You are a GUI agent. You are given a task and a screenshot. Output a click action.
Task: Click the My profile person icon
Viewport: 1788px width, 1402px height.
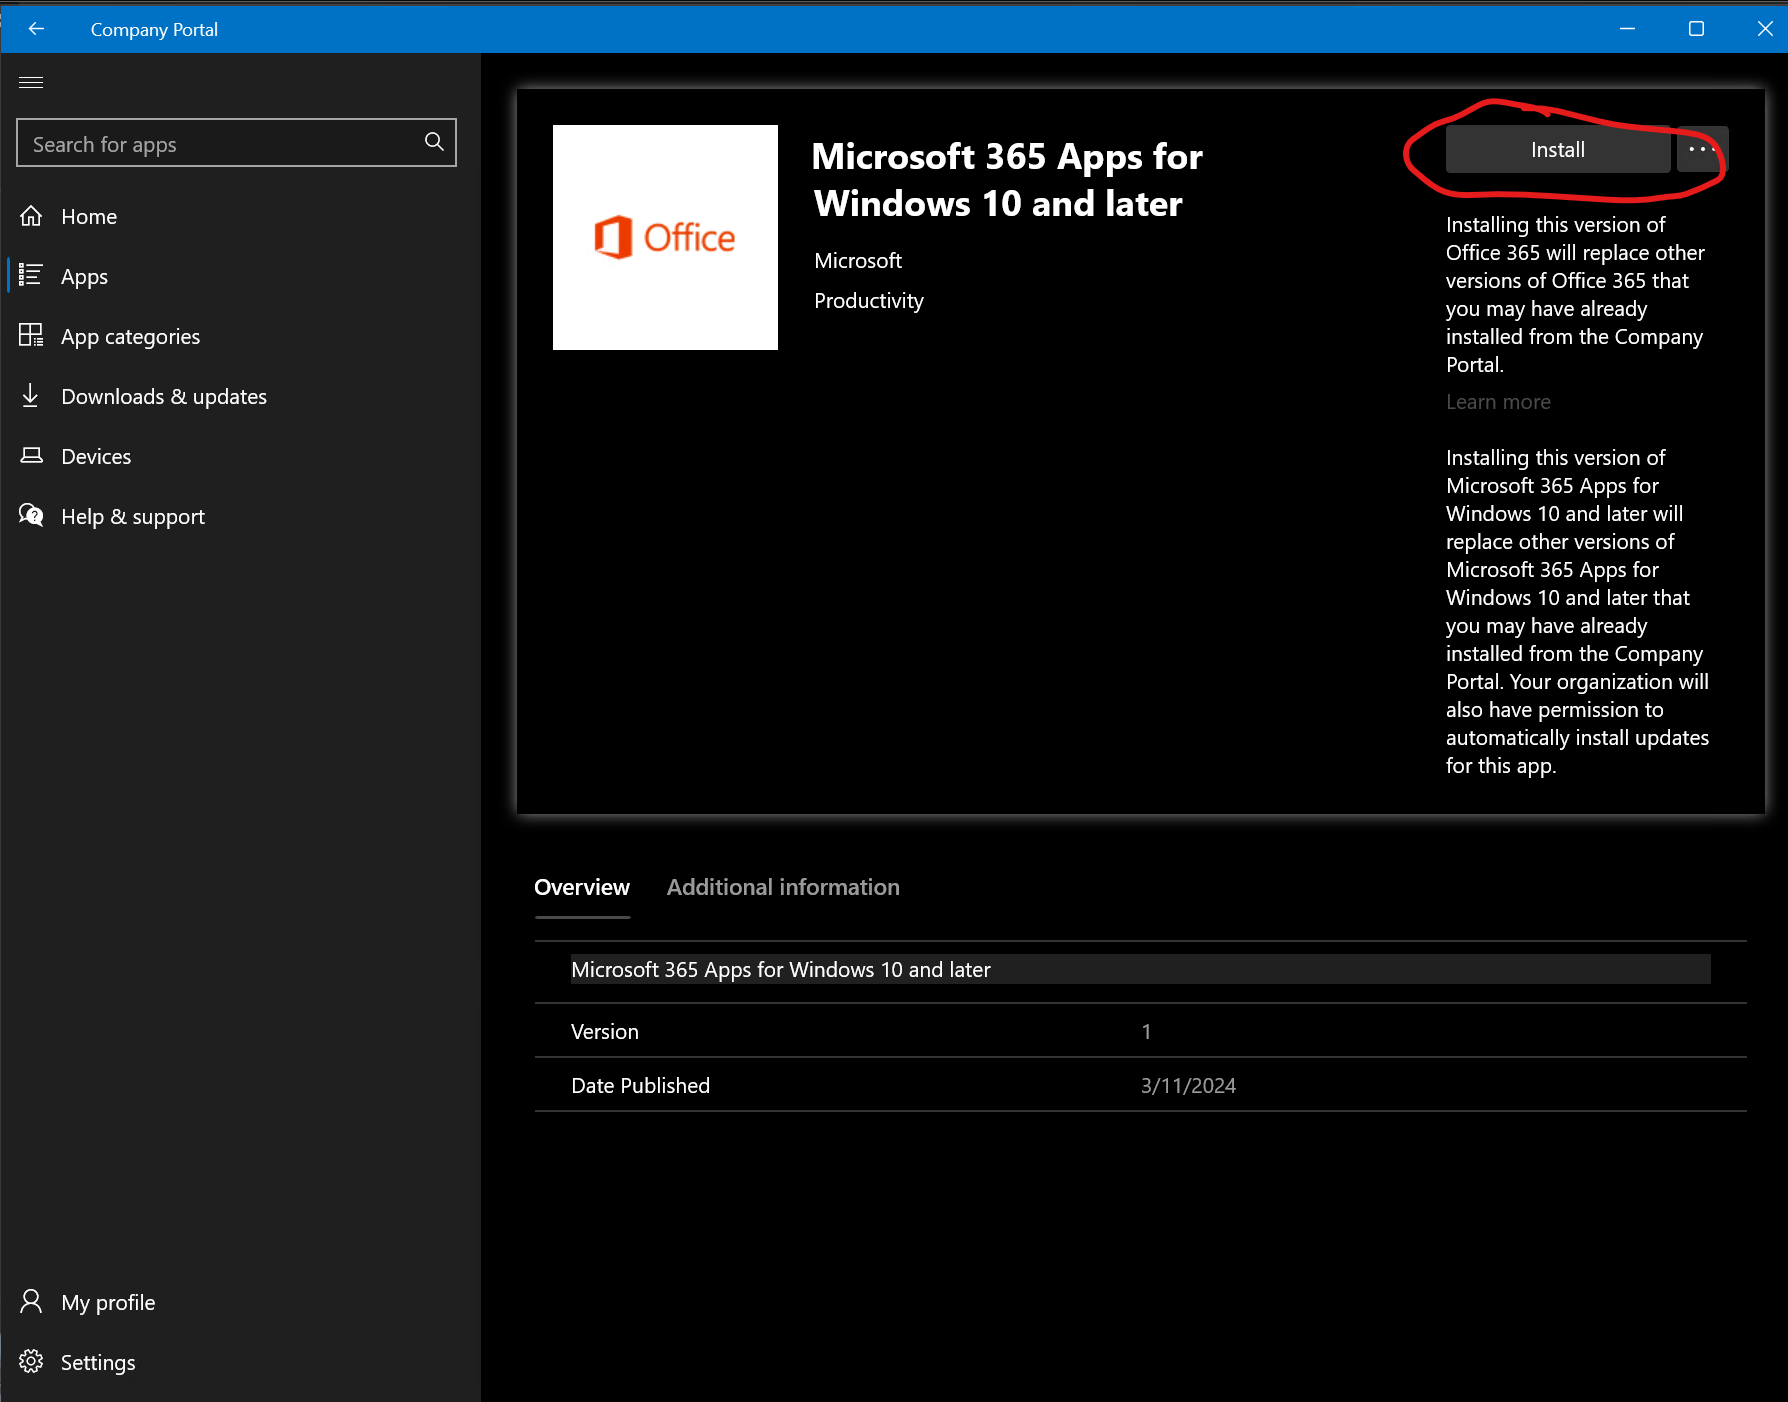click(x=31, y=1301)
